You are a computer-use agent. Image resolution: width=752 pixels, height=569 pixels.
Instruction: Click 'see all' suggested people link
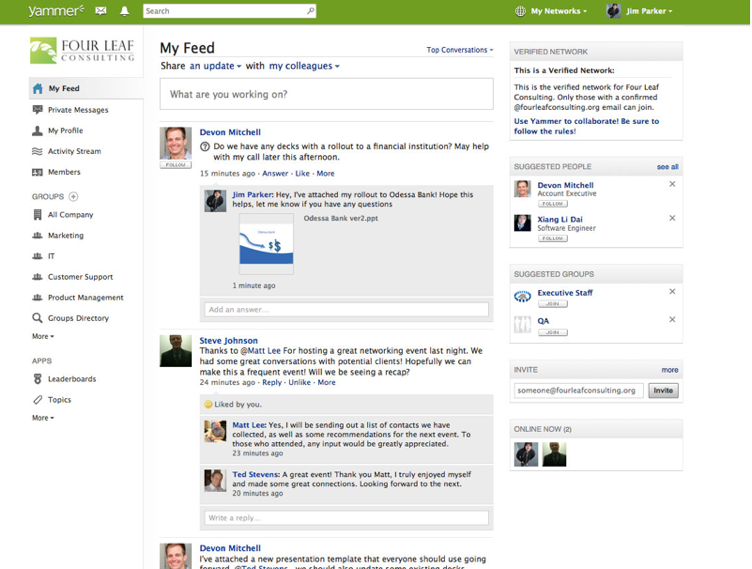tap(667, 167)
